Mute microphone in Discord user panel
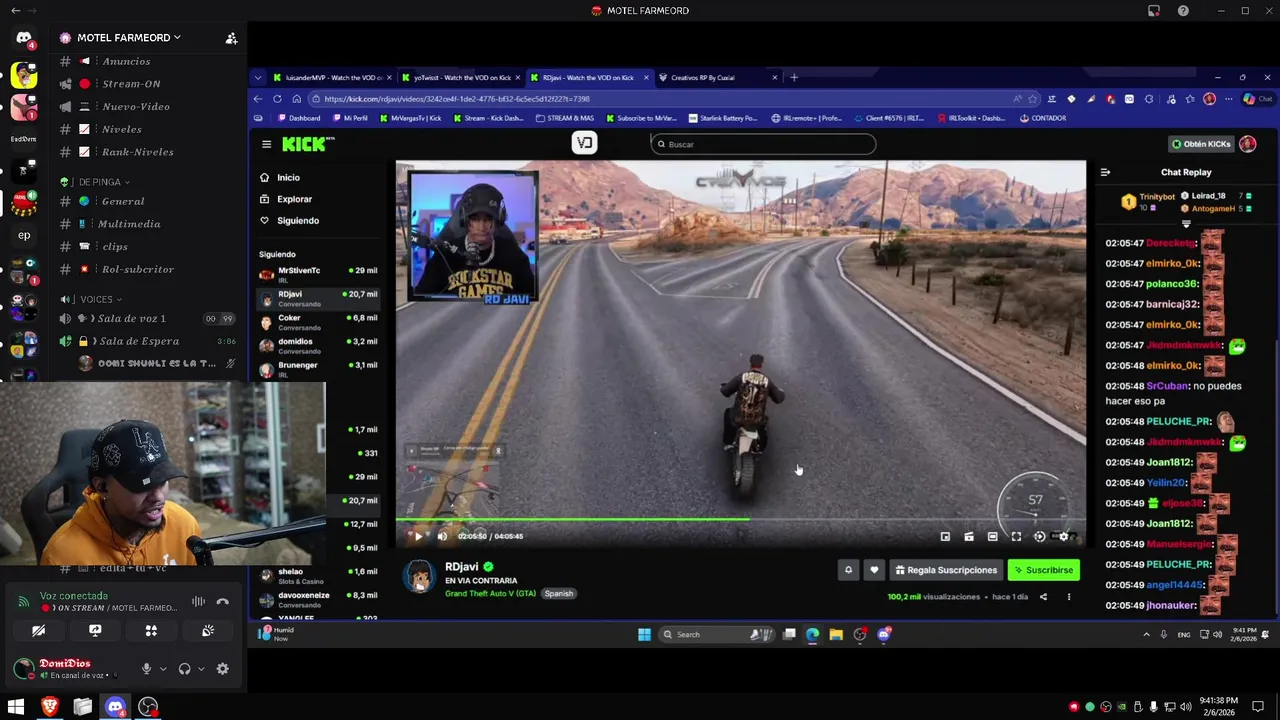Viewport: 1280px width, 720px height. [146, 669]
